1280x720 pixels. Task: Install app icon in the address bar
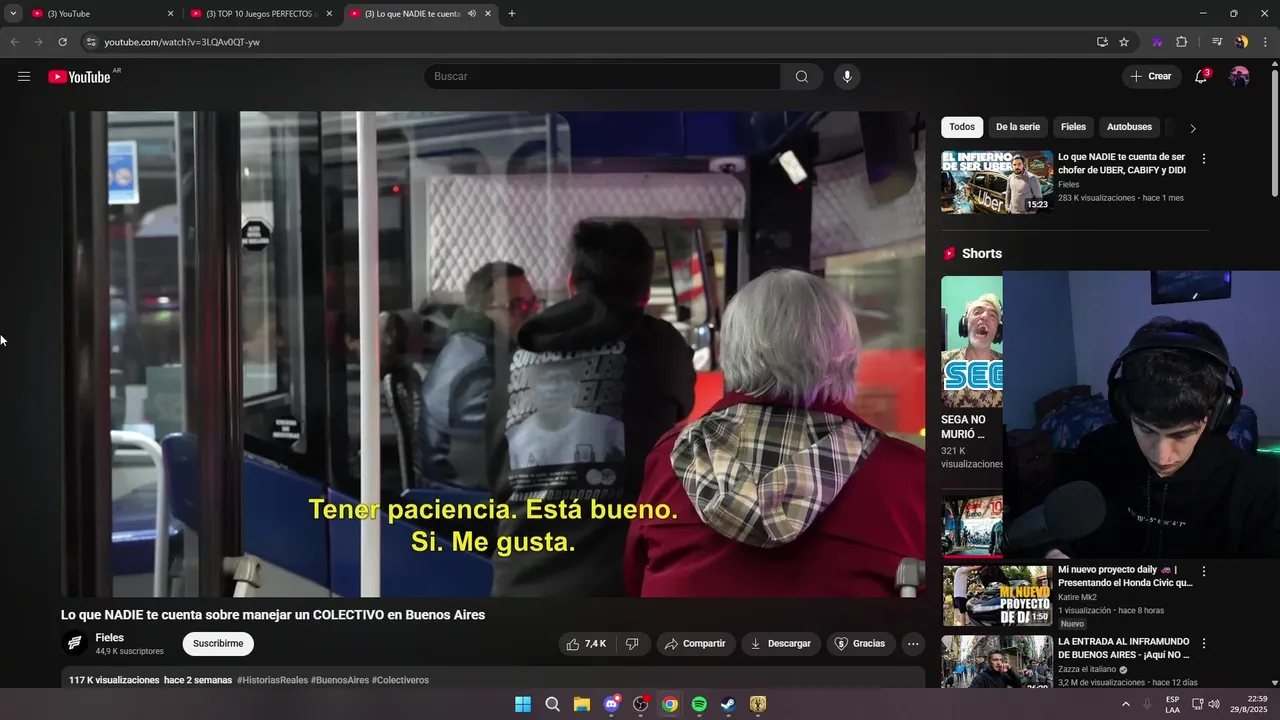(1102, 42)
